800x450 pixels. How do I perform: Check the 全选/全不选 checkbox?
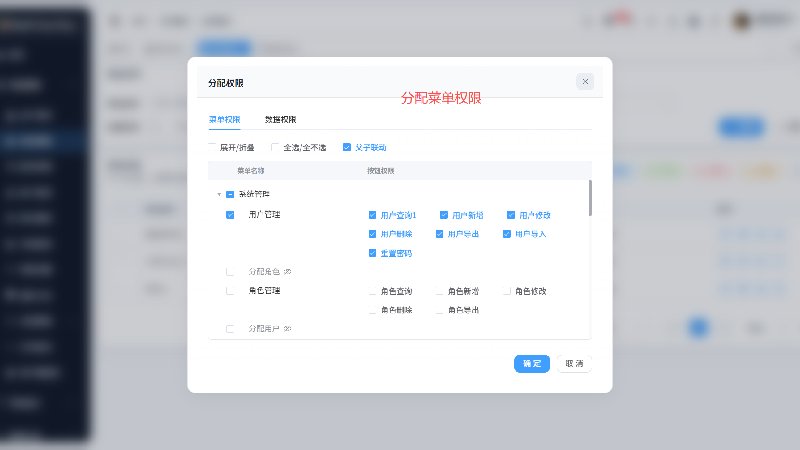(275, 147)
